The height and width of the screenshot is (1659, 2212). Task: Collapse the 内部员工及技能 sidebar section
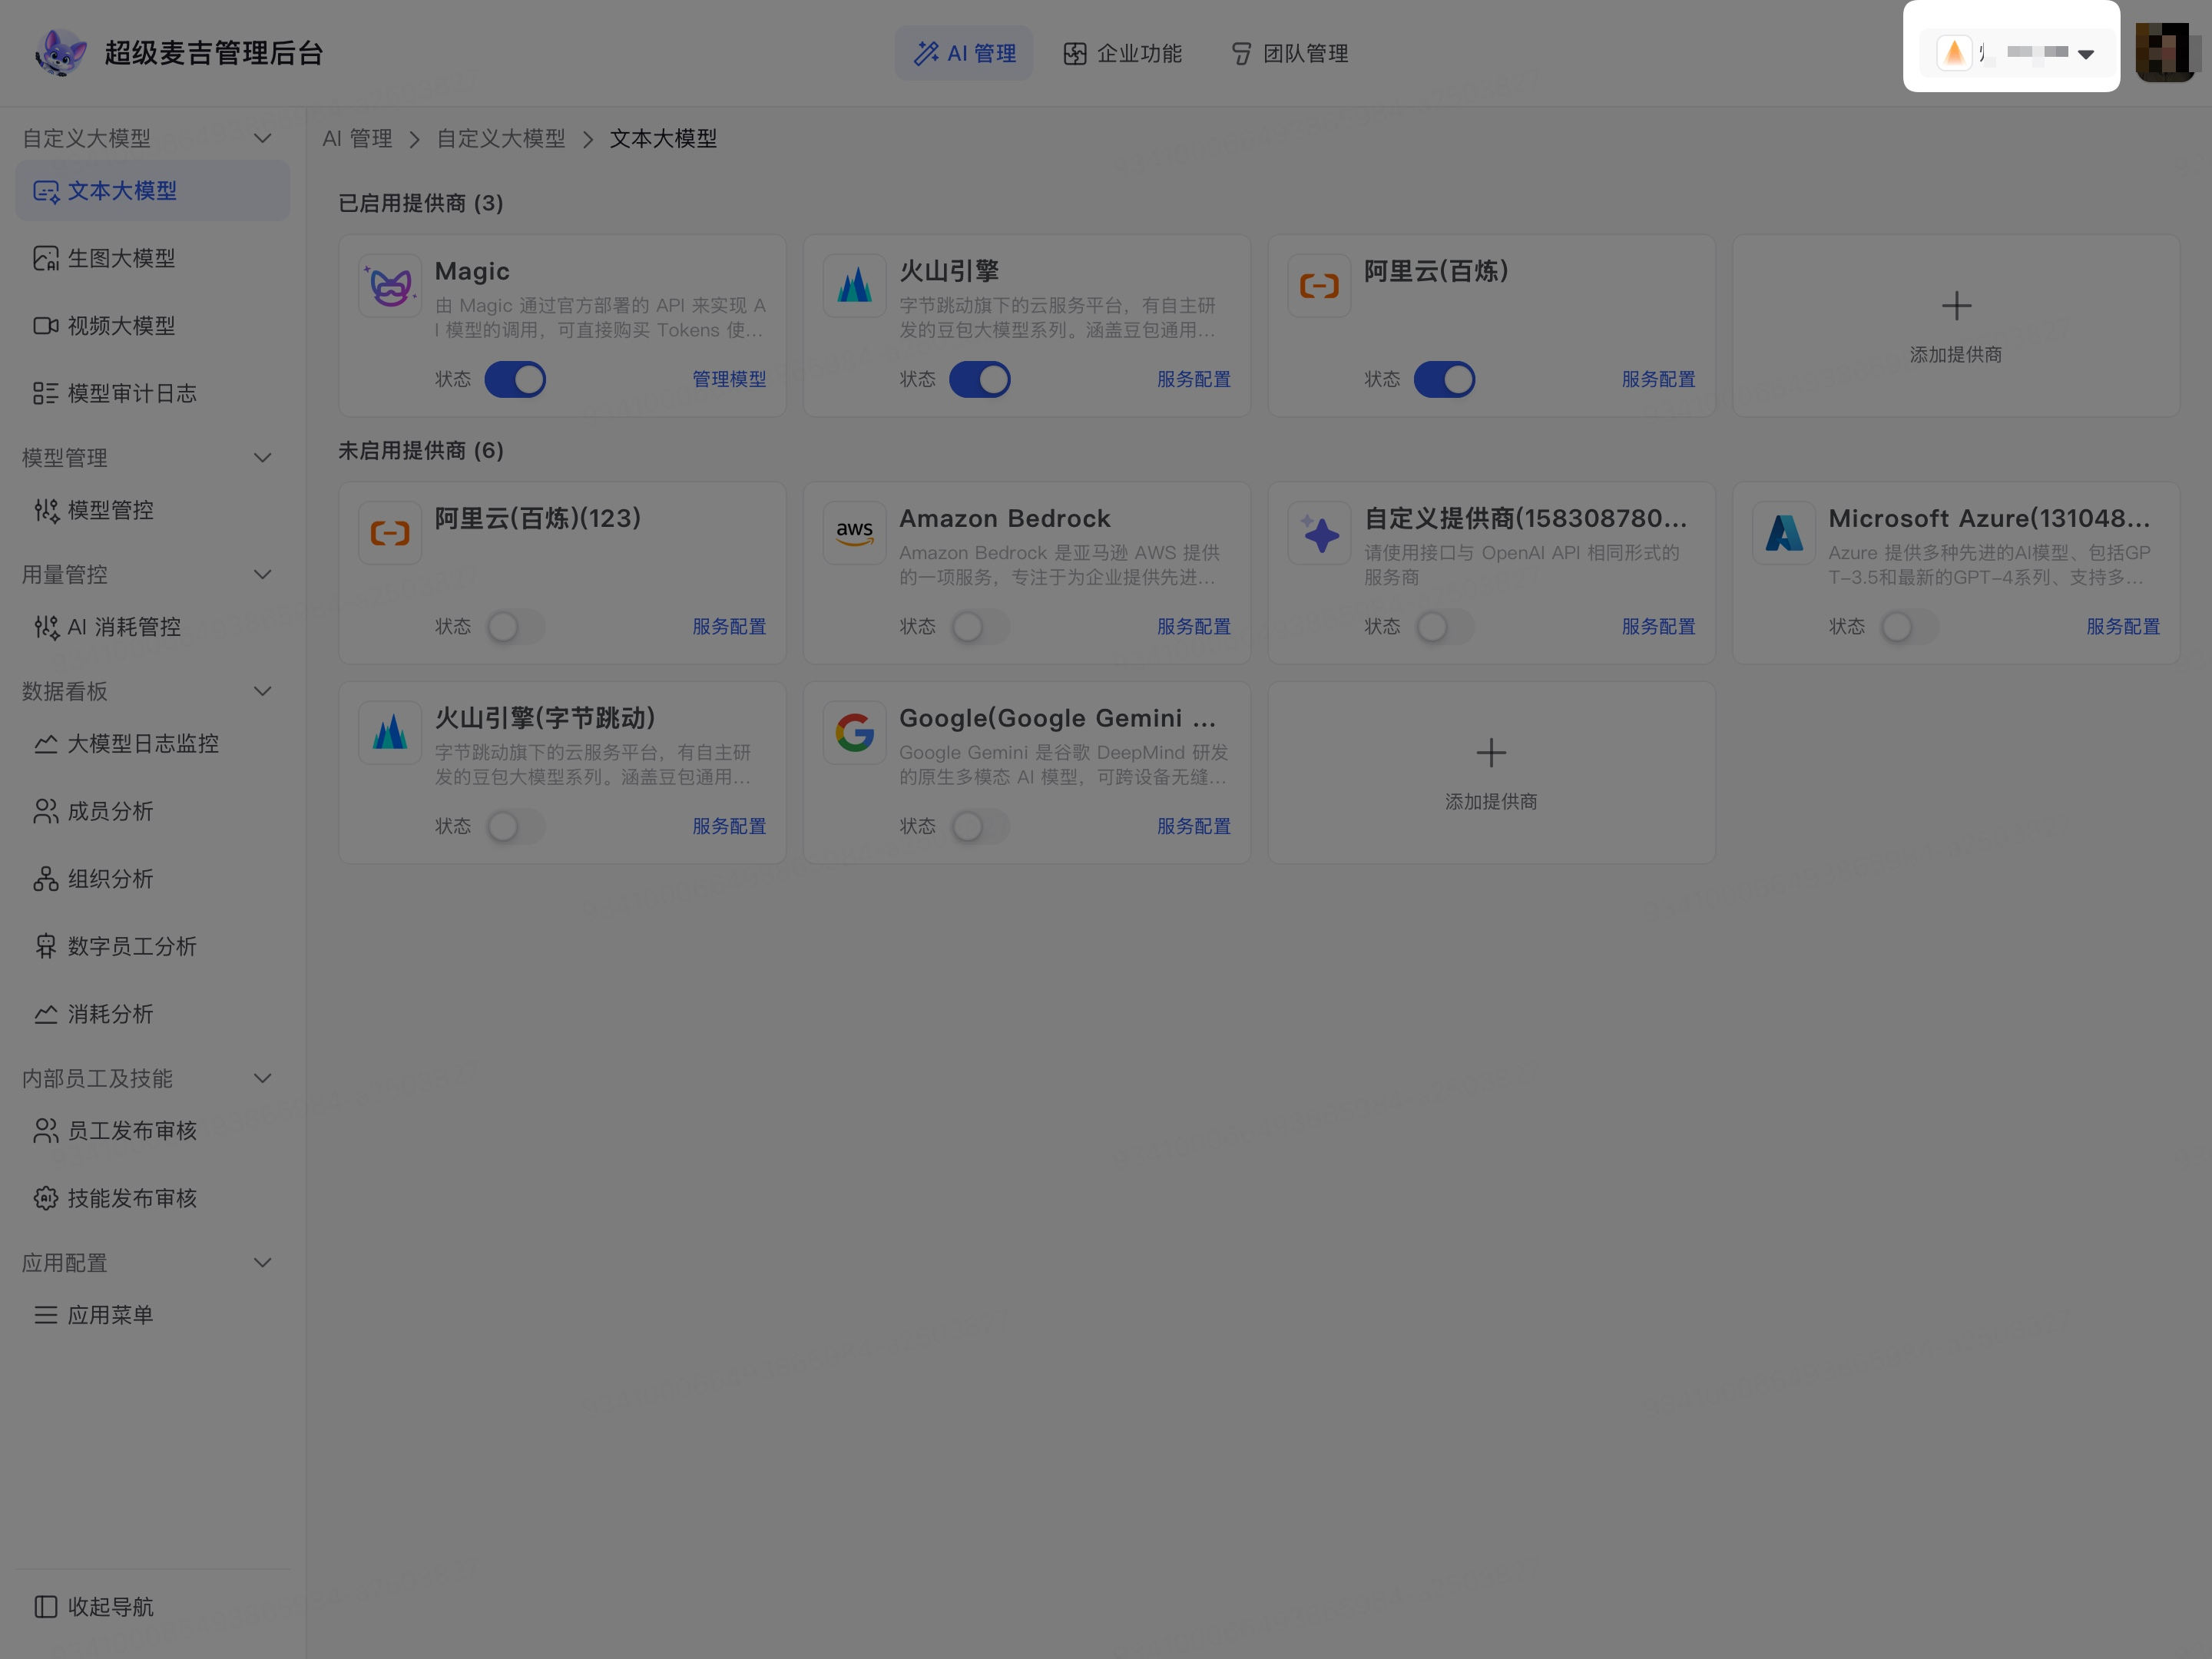[263, 1078]
